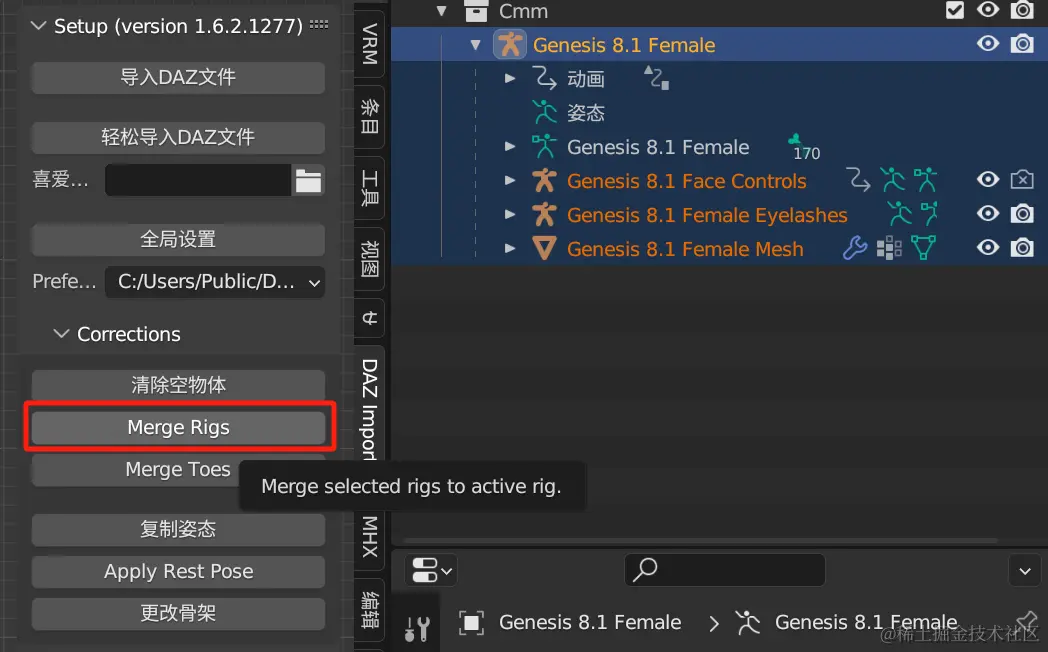
Task: Click the Cmm collection box icon
Action: [x=476, y=11]
